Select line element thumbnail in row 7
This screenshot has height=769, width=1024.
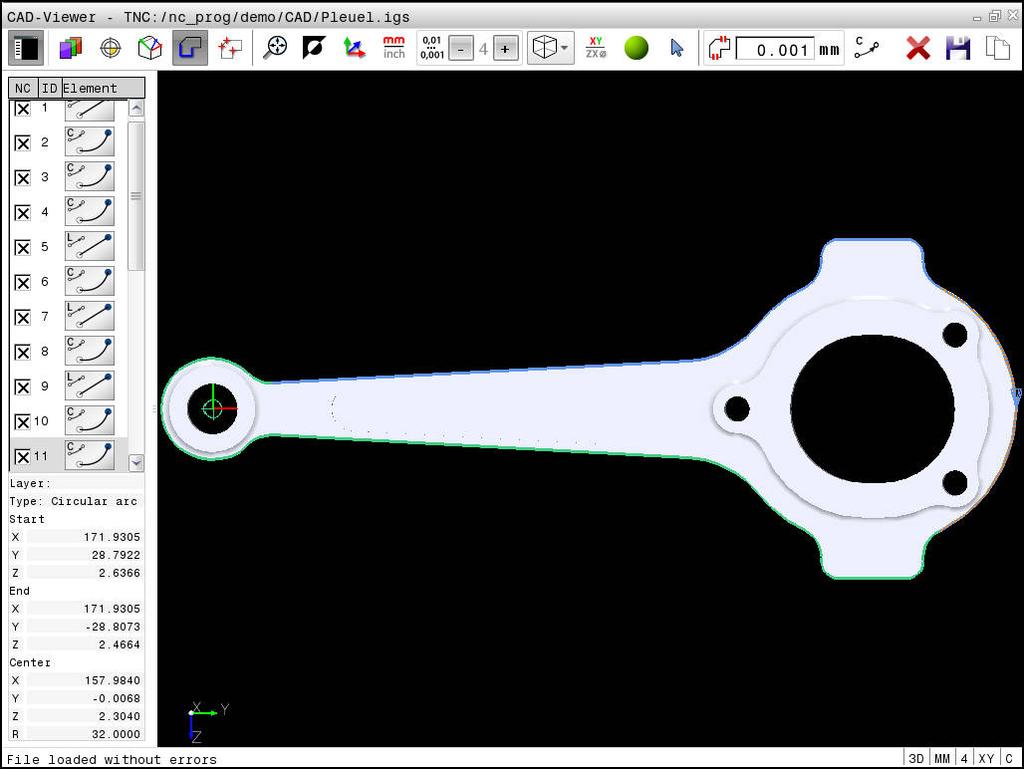pyautogui.click(x=89, y=316)
